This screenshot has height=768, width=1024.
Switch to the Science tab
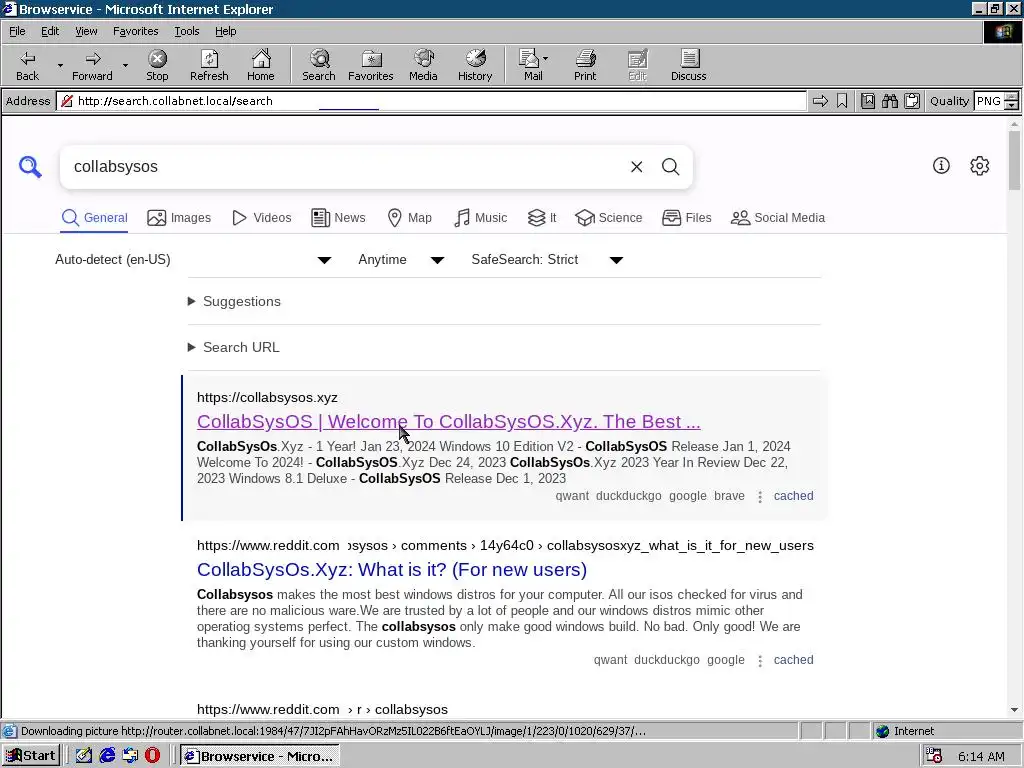pyautogui.click(x=609, y=217)
